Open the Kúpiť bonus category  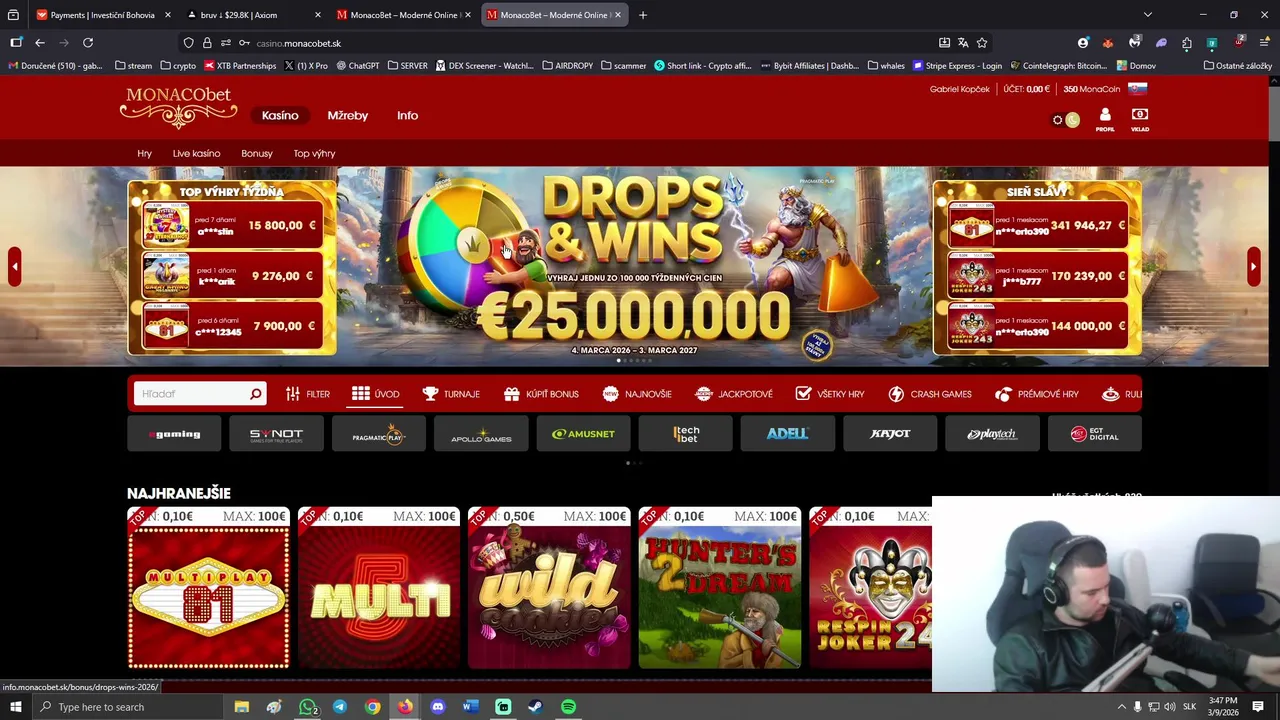541,394
